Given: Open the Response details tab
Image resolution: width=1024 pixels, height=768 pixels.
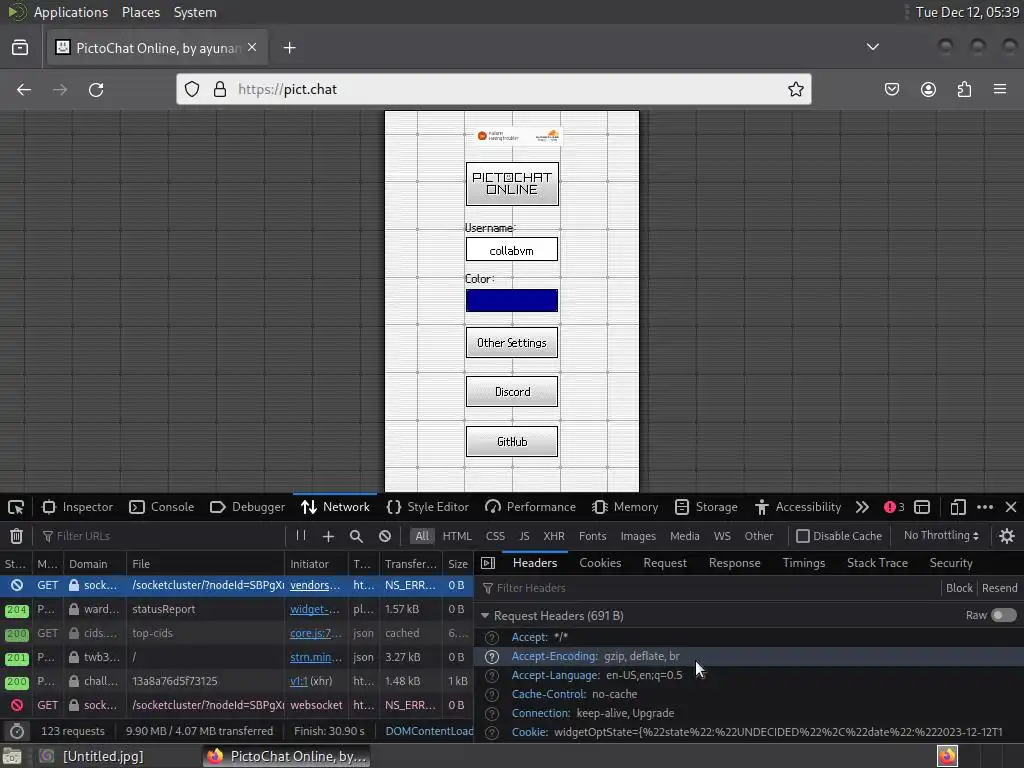Looking at the screenshot, I should point(734,563).
